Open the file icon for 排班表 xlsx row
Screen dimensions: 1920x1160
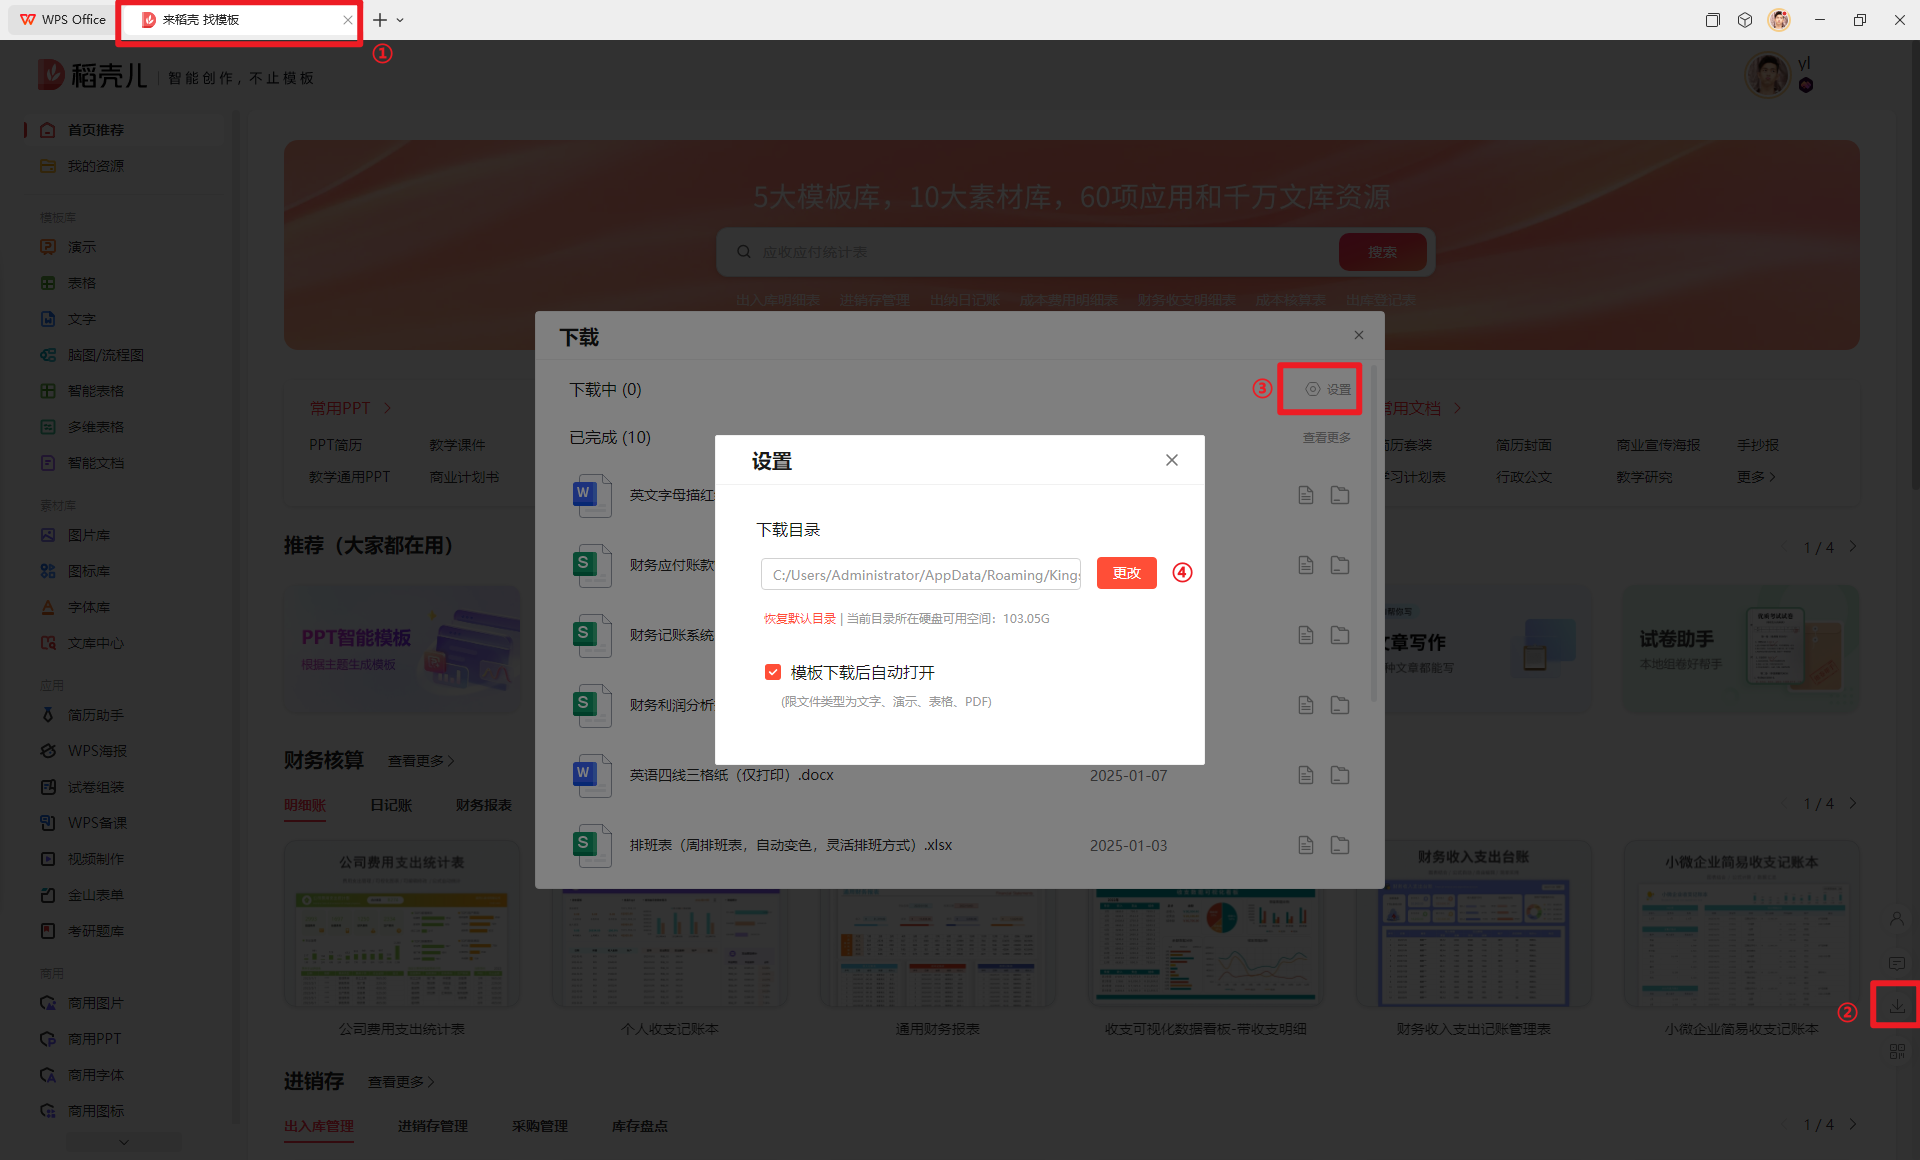(1305, 845)
